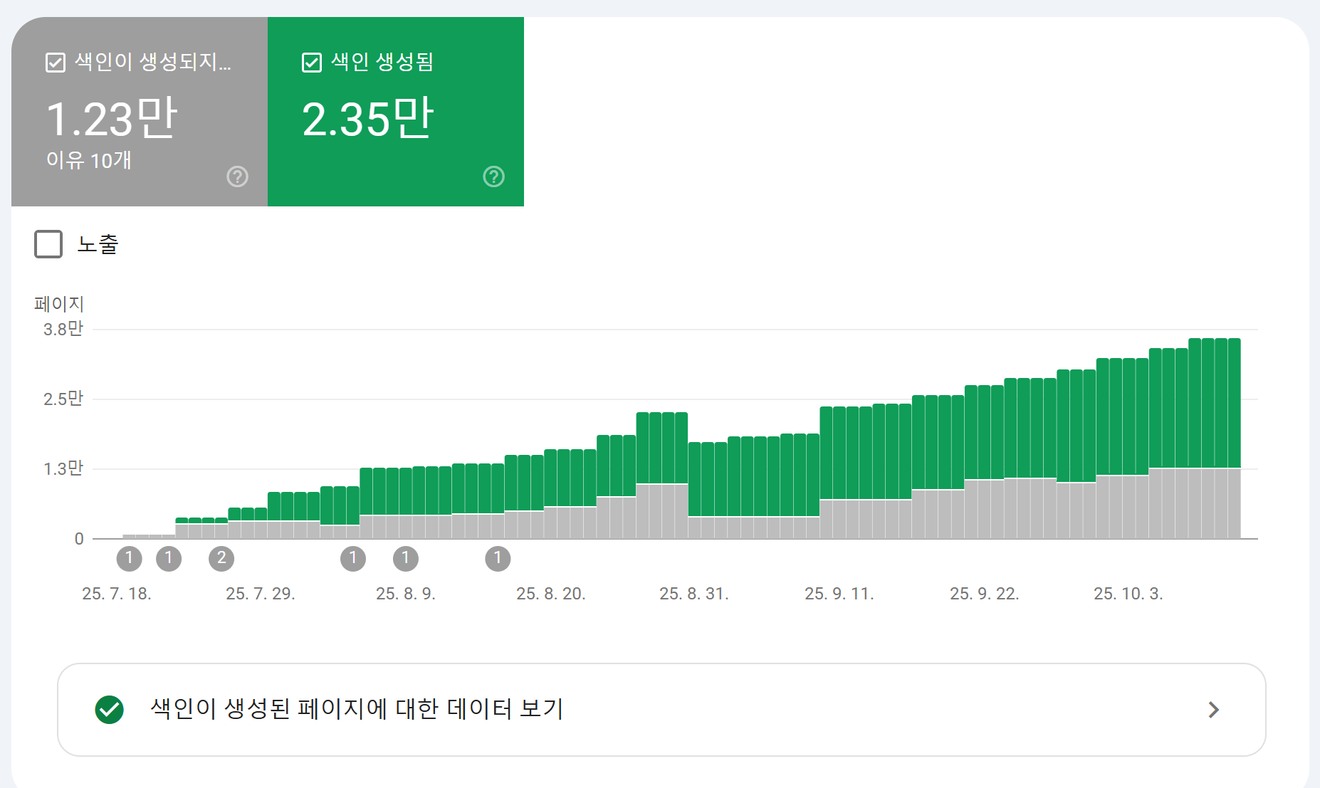Click the rightmost annotation marker under the chart

497,558
